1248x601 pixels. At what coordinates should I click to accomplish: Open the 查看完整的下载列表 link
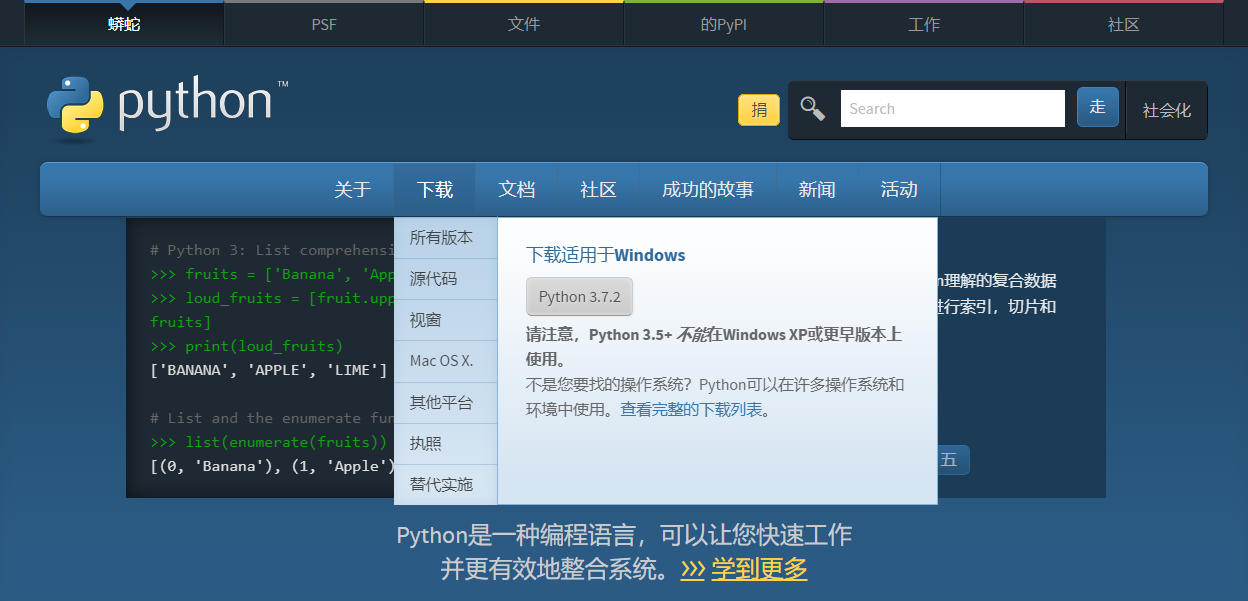pyautogui.click(x=691, y=409)
